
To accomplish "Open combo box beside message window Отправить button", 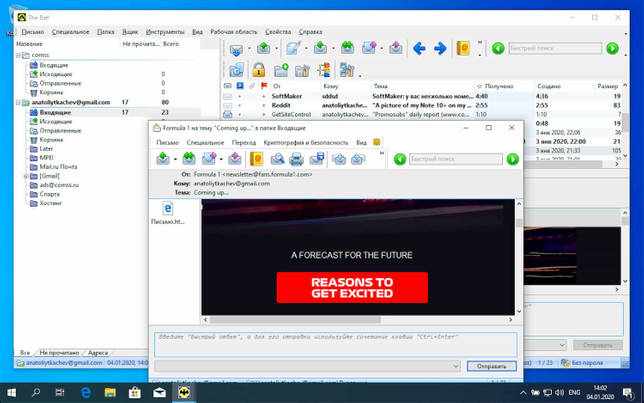I will click(455, 366).
